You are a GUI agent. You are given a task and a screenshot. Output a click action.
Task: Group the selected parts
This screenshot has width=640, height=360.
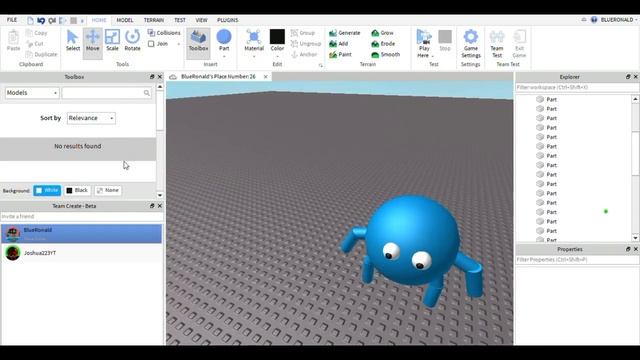[x=303, y=33]
